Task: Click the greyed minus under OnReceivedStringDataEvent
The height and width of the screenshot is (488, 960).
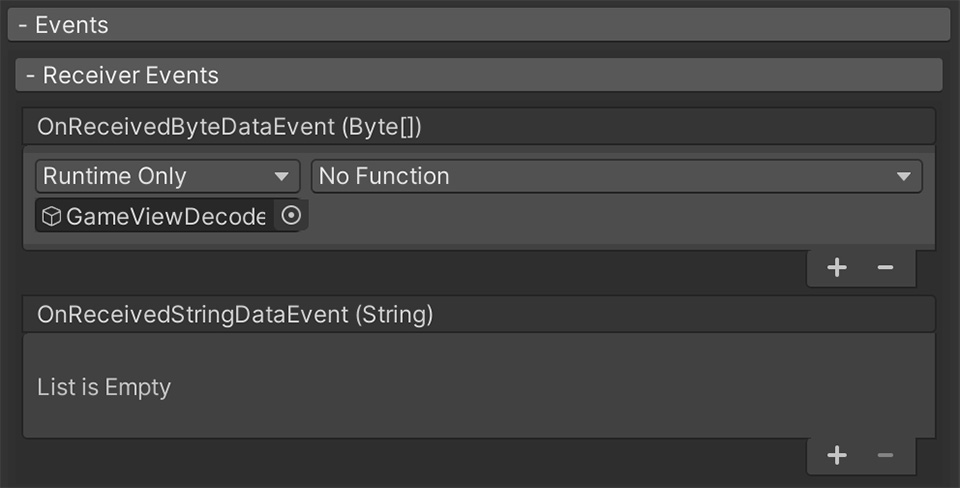Action: 885,456
